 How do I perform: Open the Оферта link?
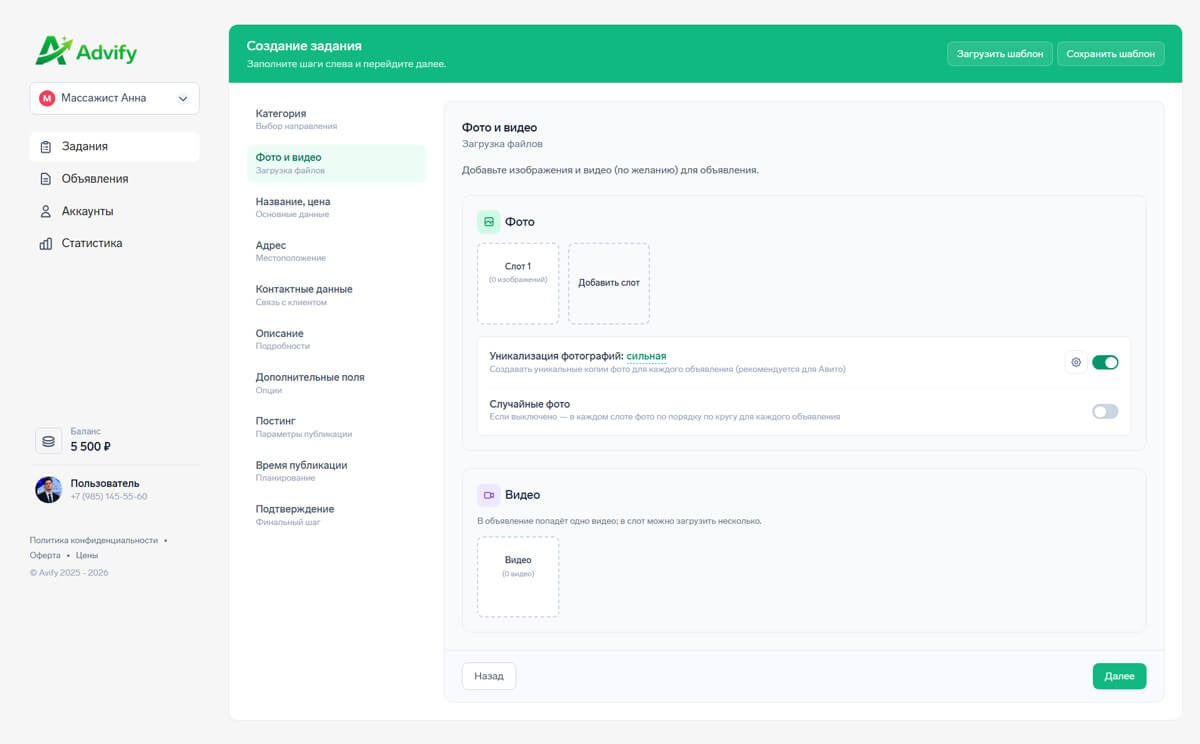[x=45, y=555]
